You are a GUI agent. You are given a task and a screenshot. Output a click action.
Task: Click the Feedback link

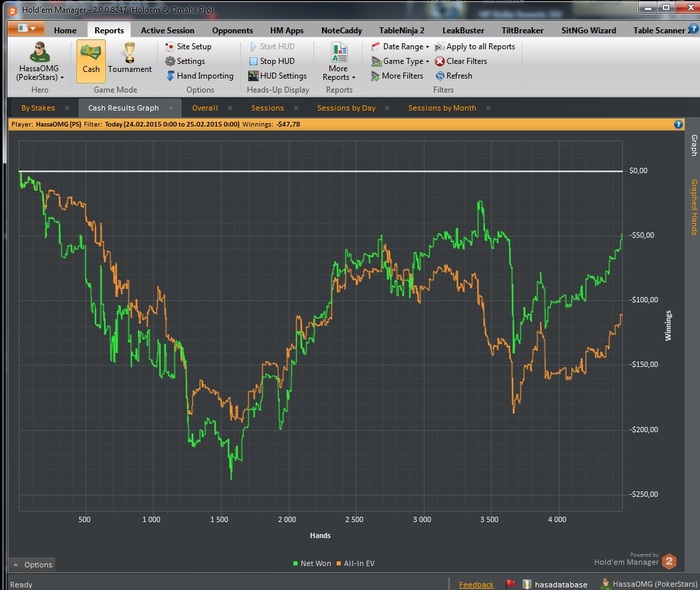click(476, 584)
